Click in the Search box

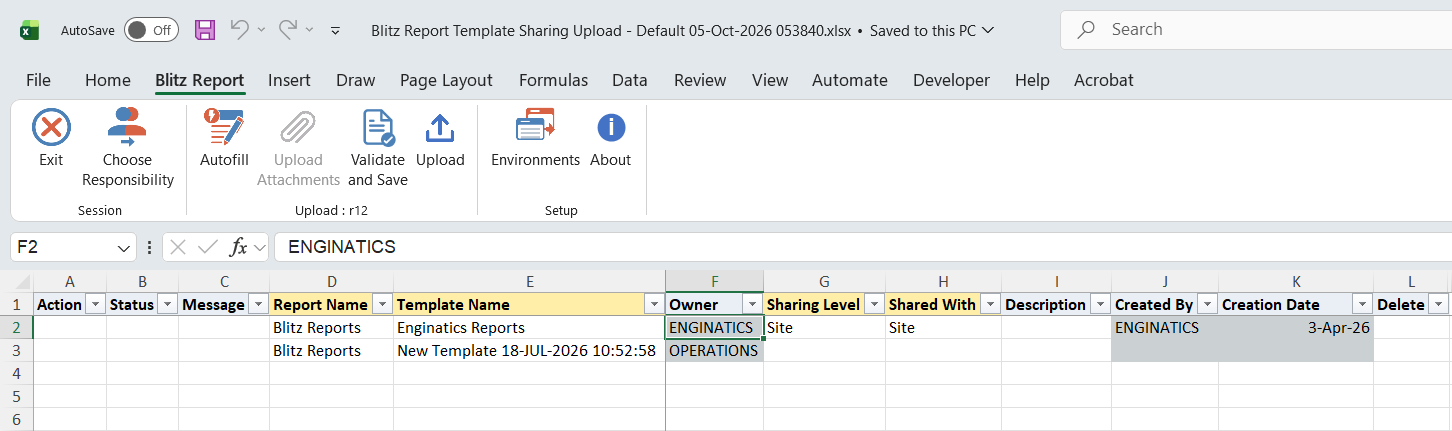(1256, 30)
